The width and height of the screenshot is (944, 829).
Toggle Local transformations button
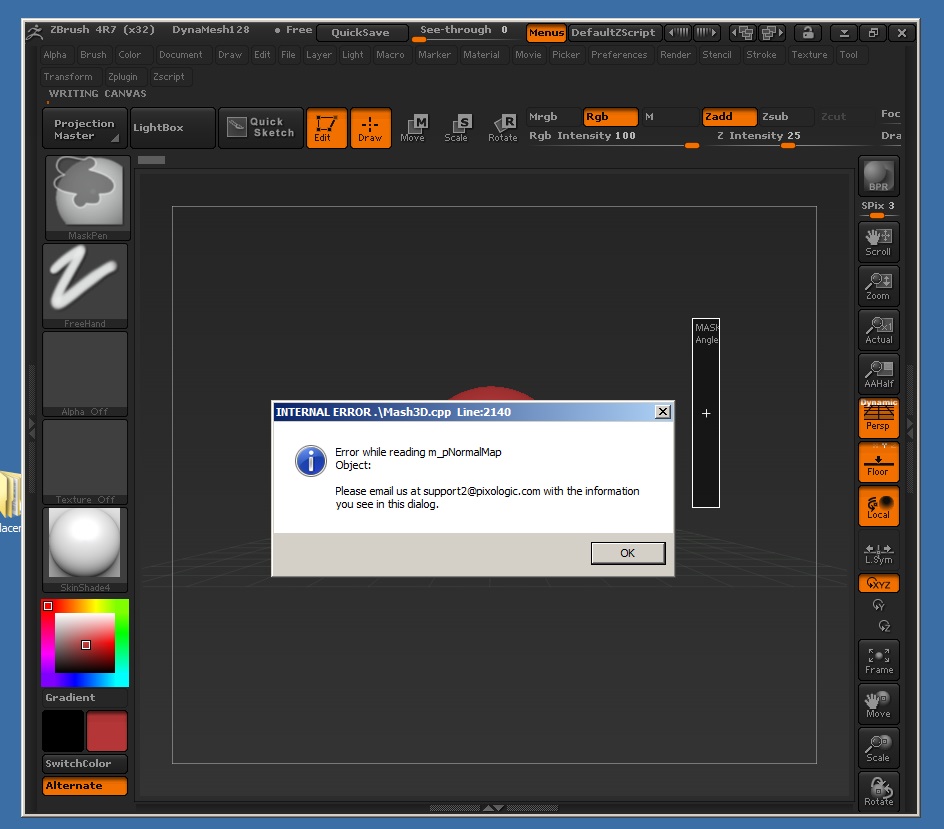pyautogui.click(x=878, y=506)
